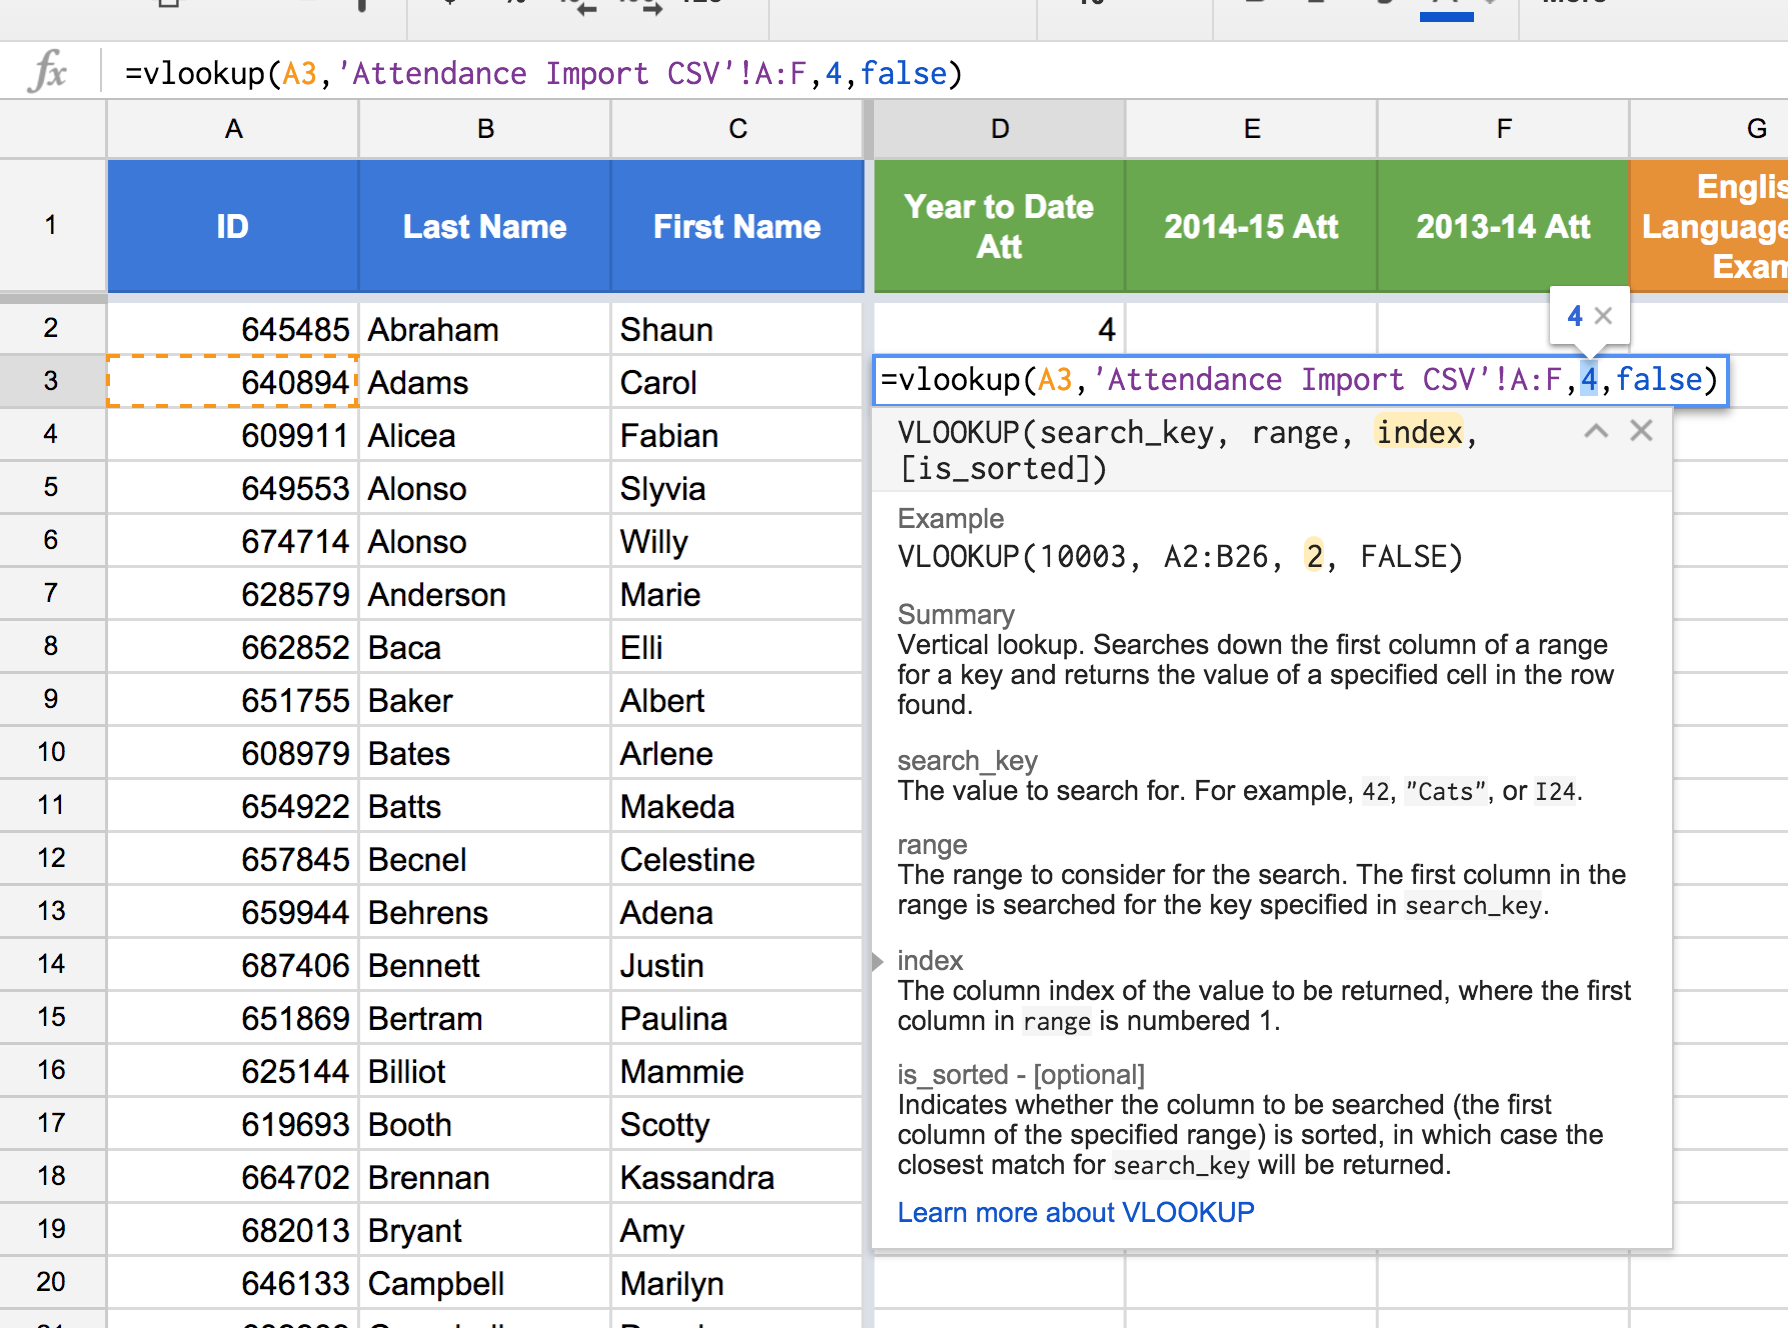
Task: Select row 3 header
Action: tap(52, 381)
